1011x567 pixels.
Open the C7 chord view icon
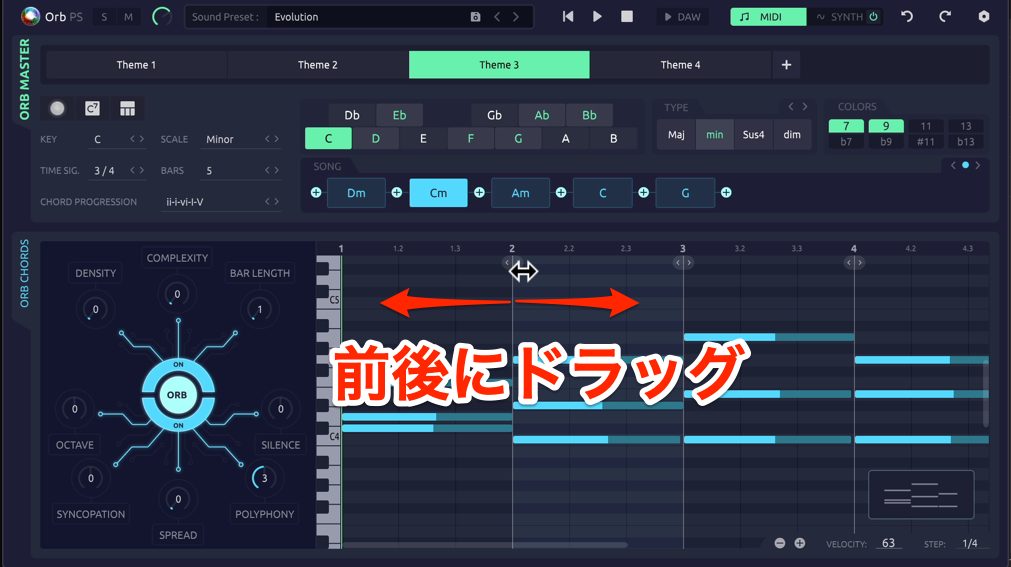[92, 108]
